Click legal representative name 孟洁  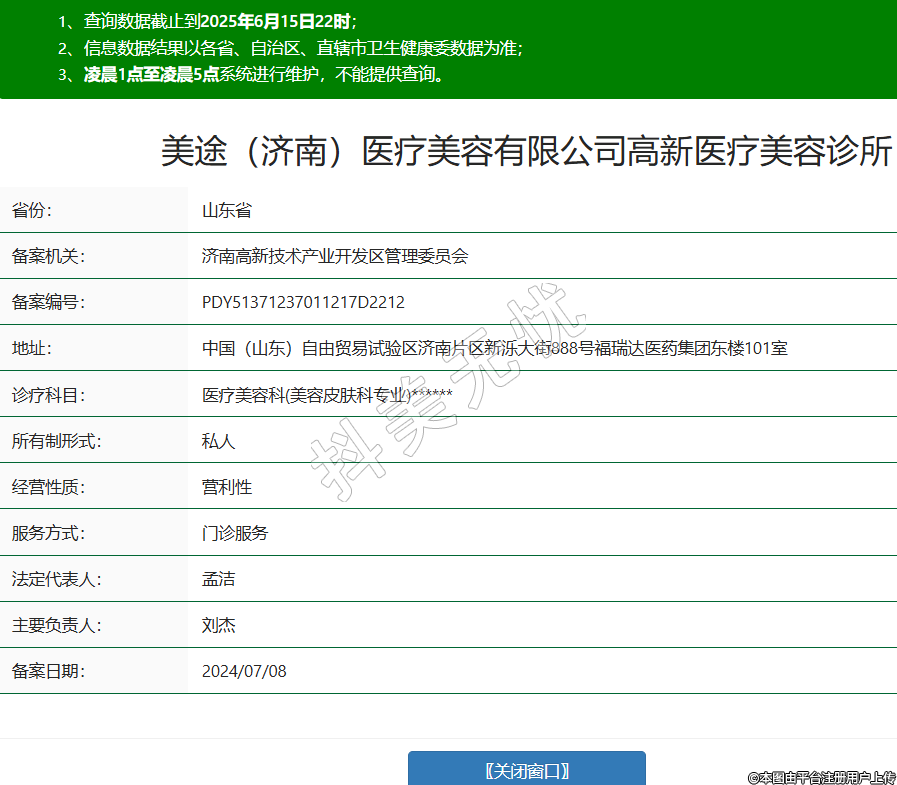point(218,579)
